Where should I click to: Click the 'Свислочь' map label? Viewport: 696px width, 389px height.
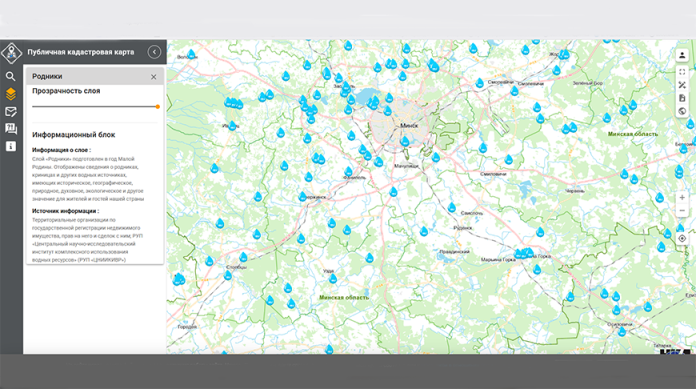point(471,213)
